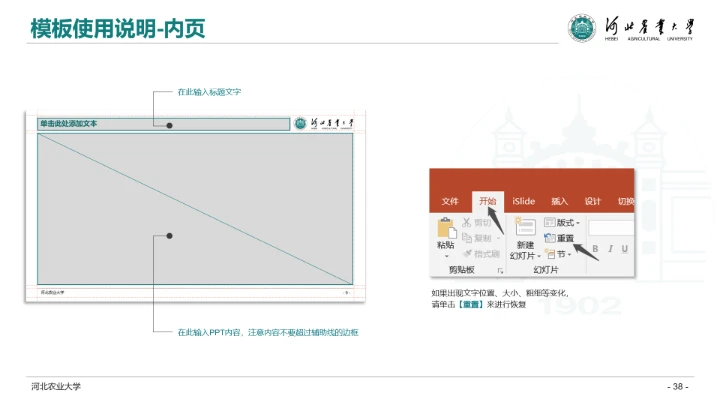This screenshot has height=405, width=720.
Task: Toggle bold with the B icon
Action: [595, 248]
